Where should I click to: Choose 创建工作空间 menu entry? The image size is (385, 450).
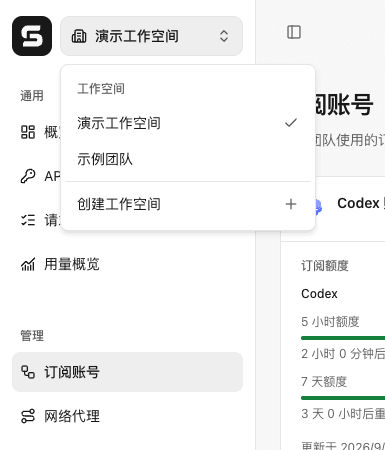click(x=188, y=204)
